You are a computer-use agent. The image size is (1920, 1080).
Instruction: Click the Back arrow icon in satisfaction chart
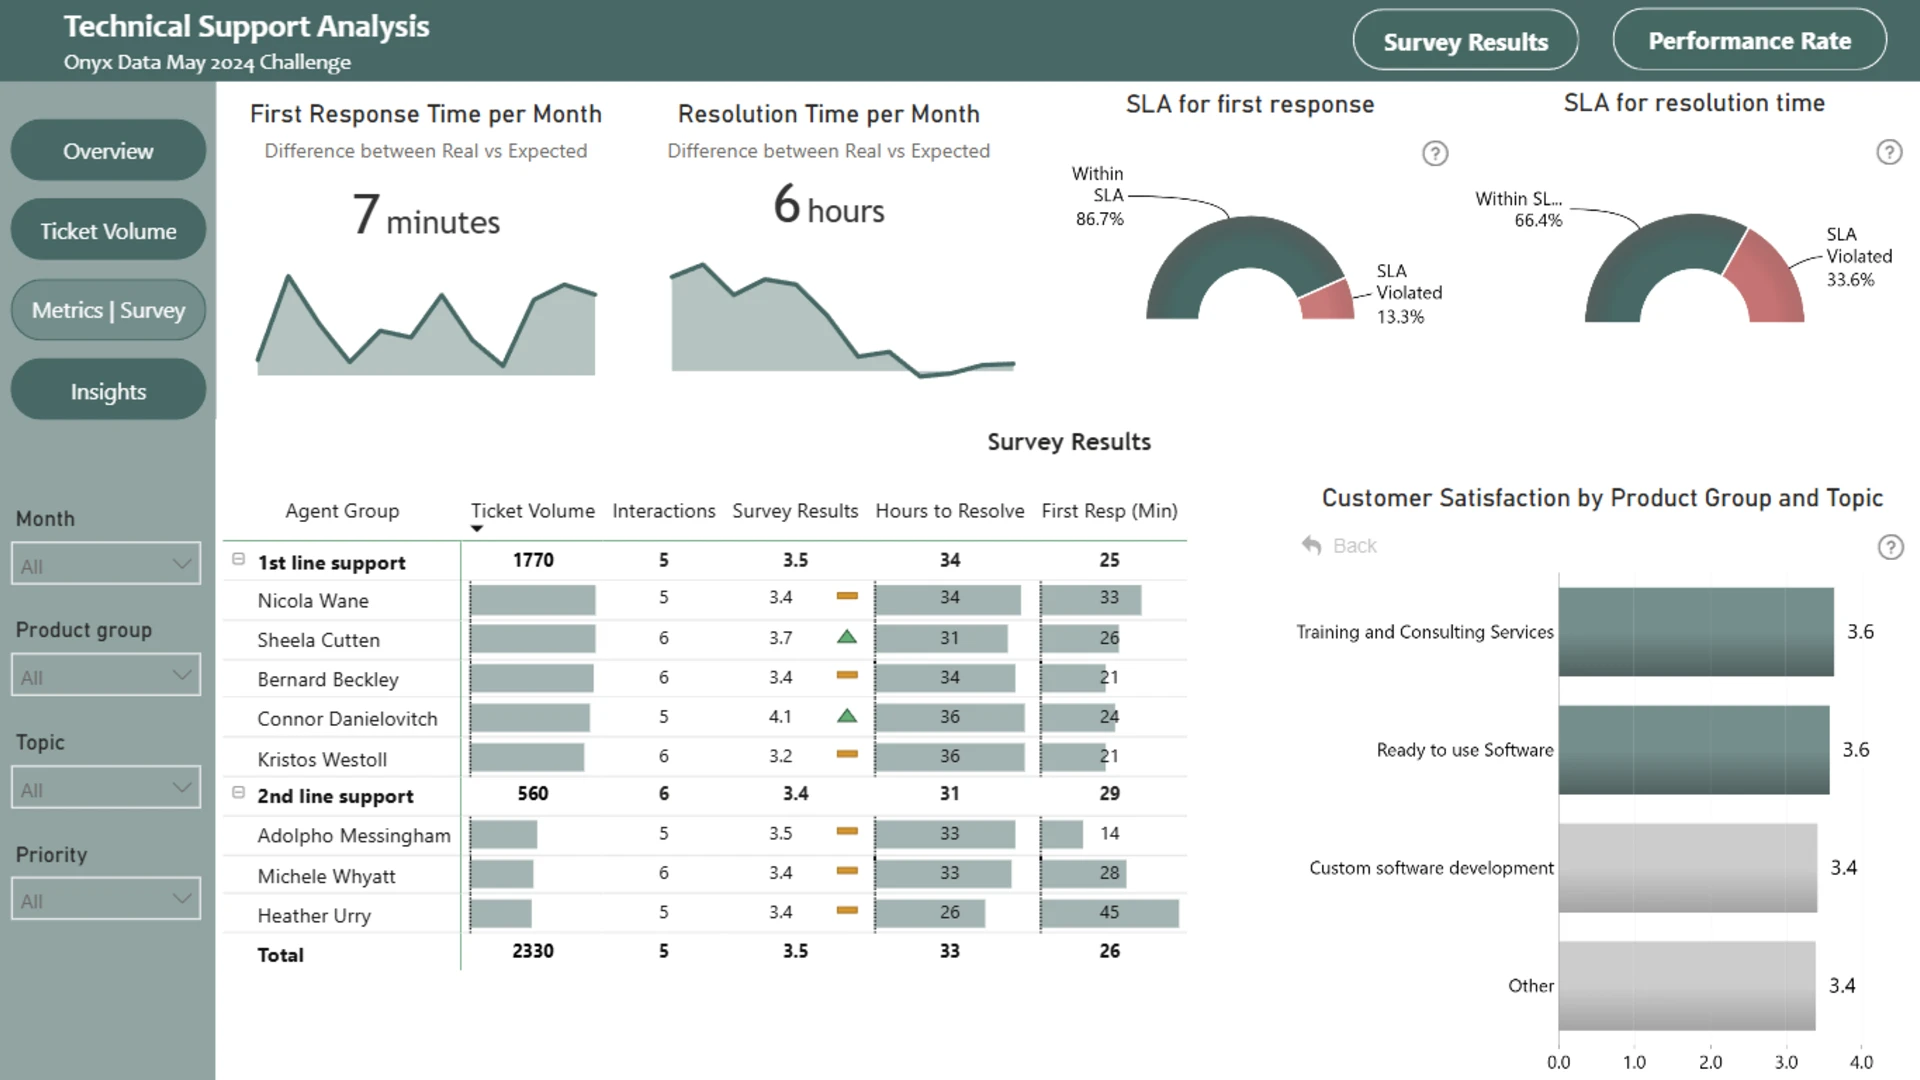1311,545
